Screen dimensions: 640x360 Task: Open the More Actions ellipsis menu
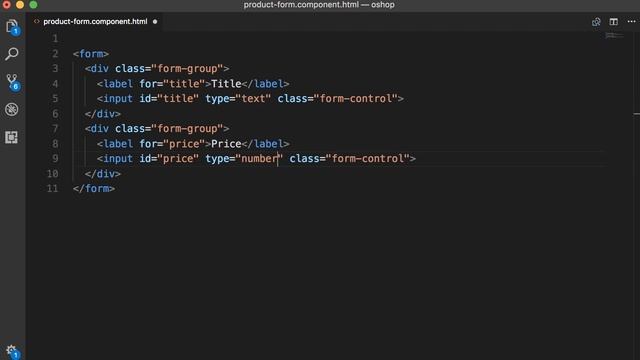coord(631,22)
